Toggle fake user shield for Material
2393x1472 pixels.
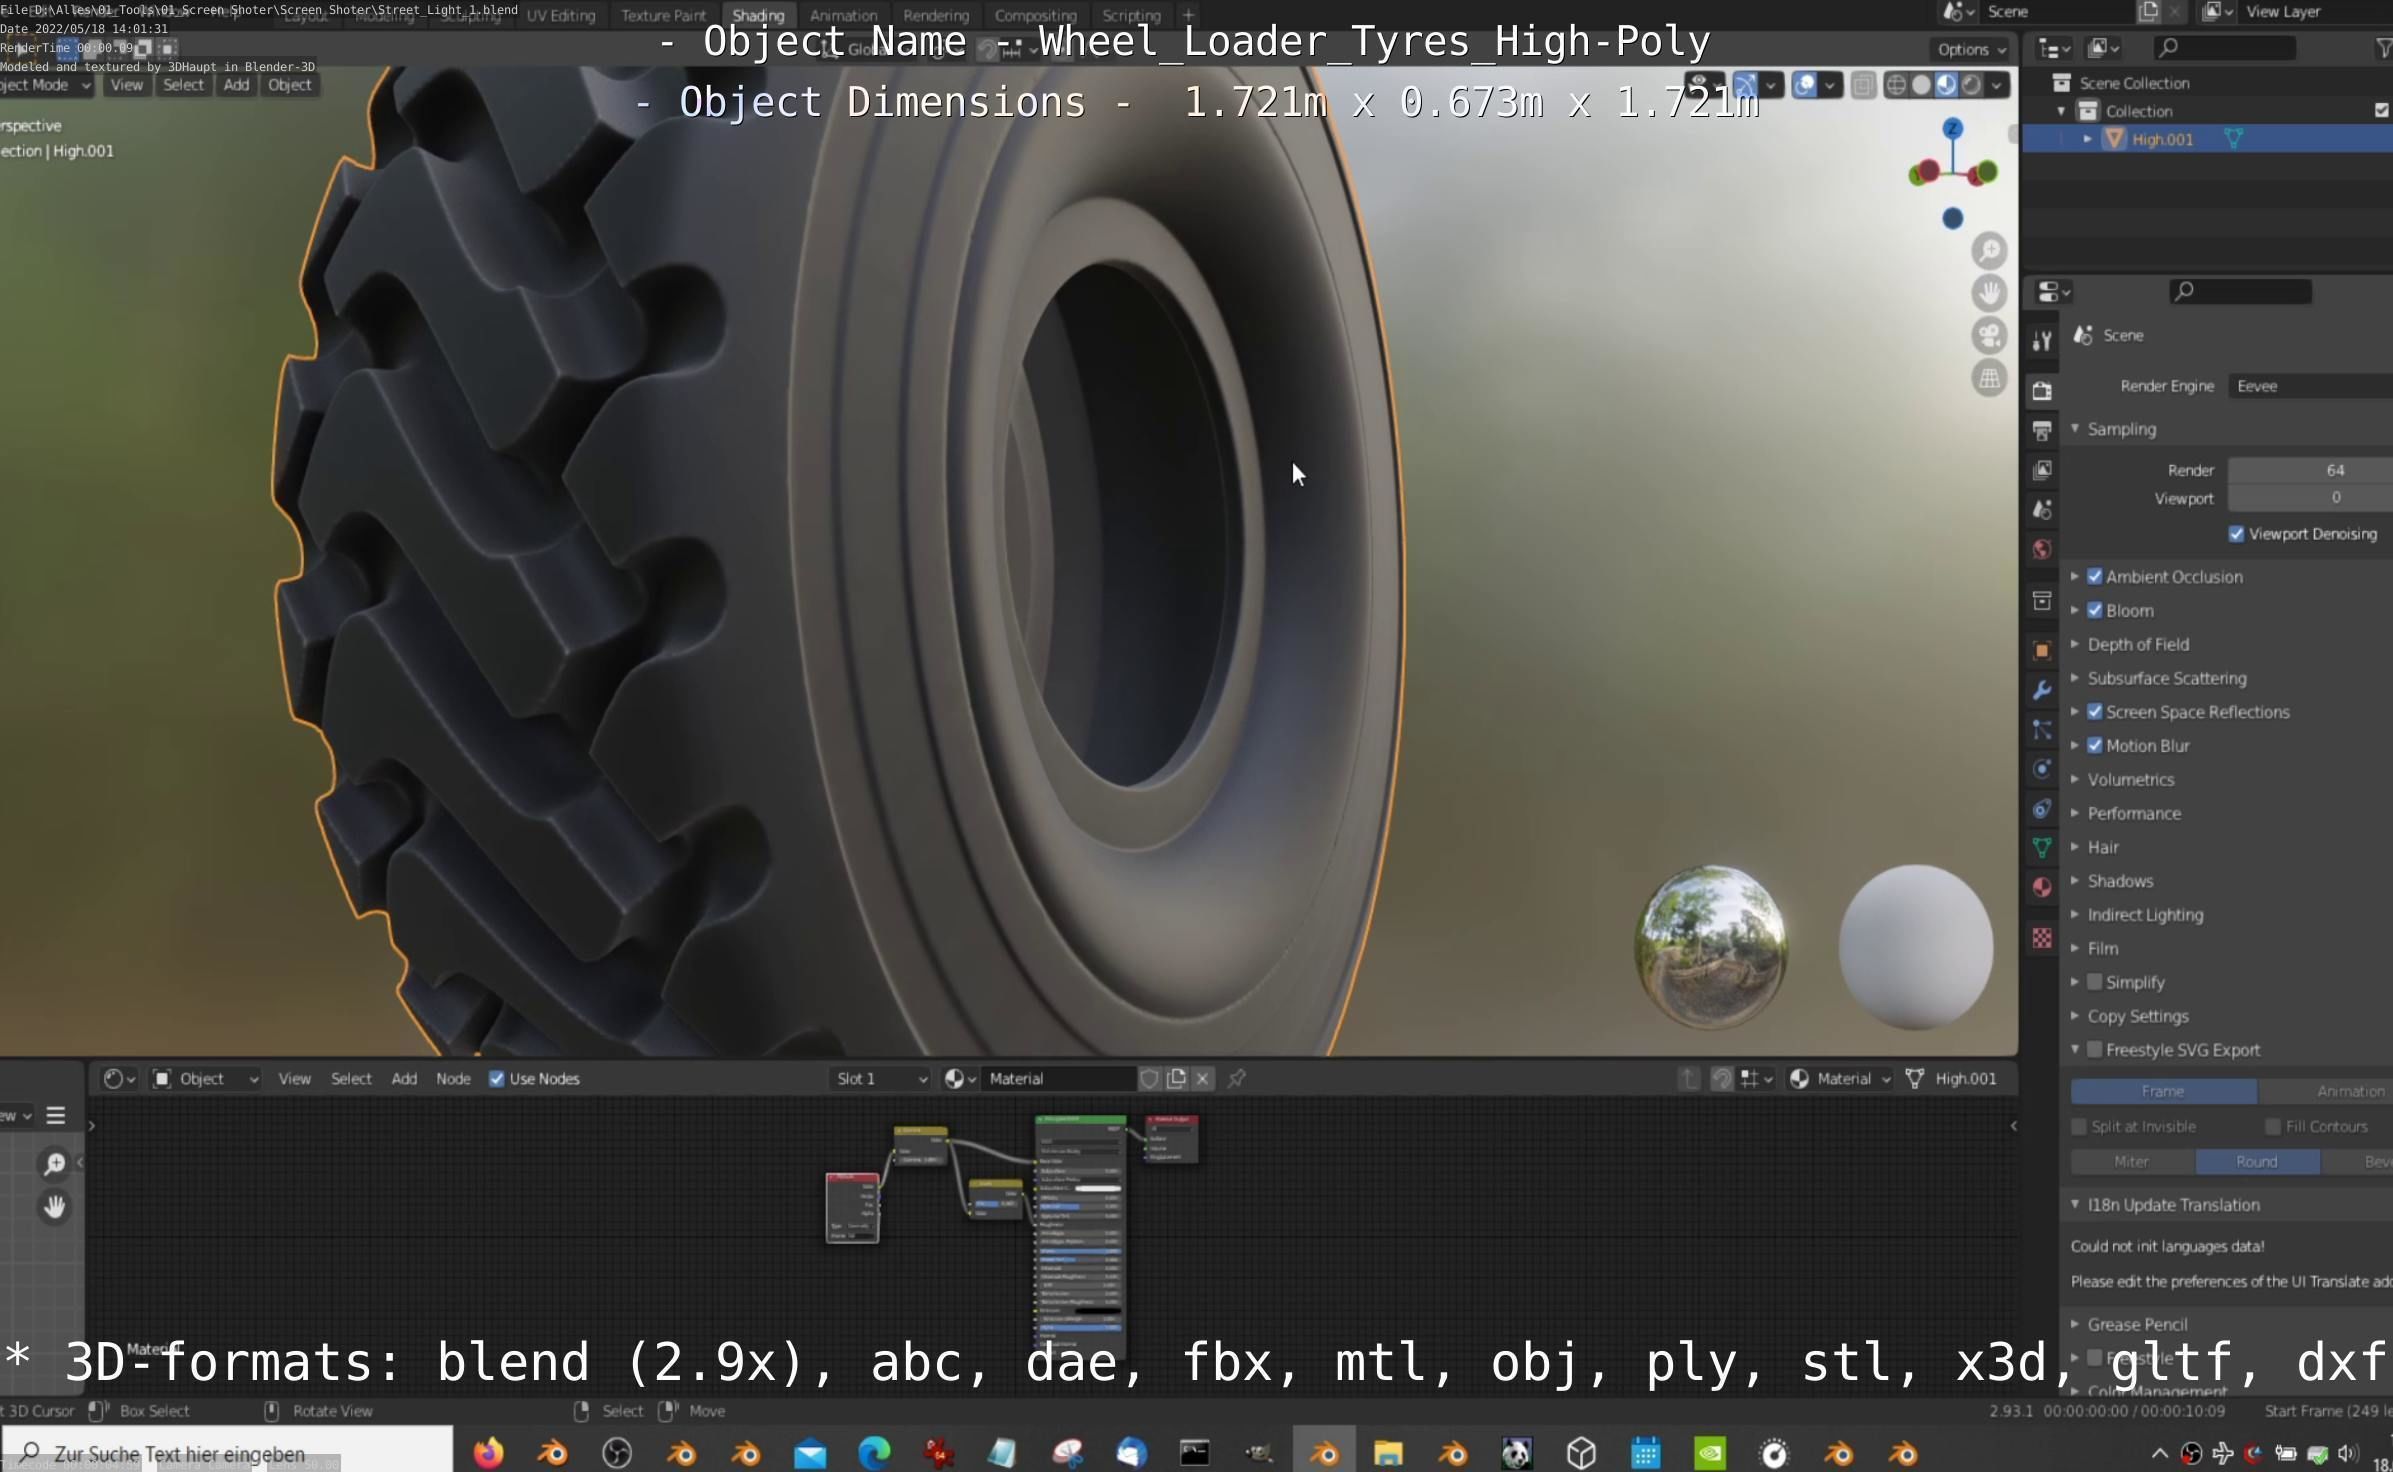1149,1078
